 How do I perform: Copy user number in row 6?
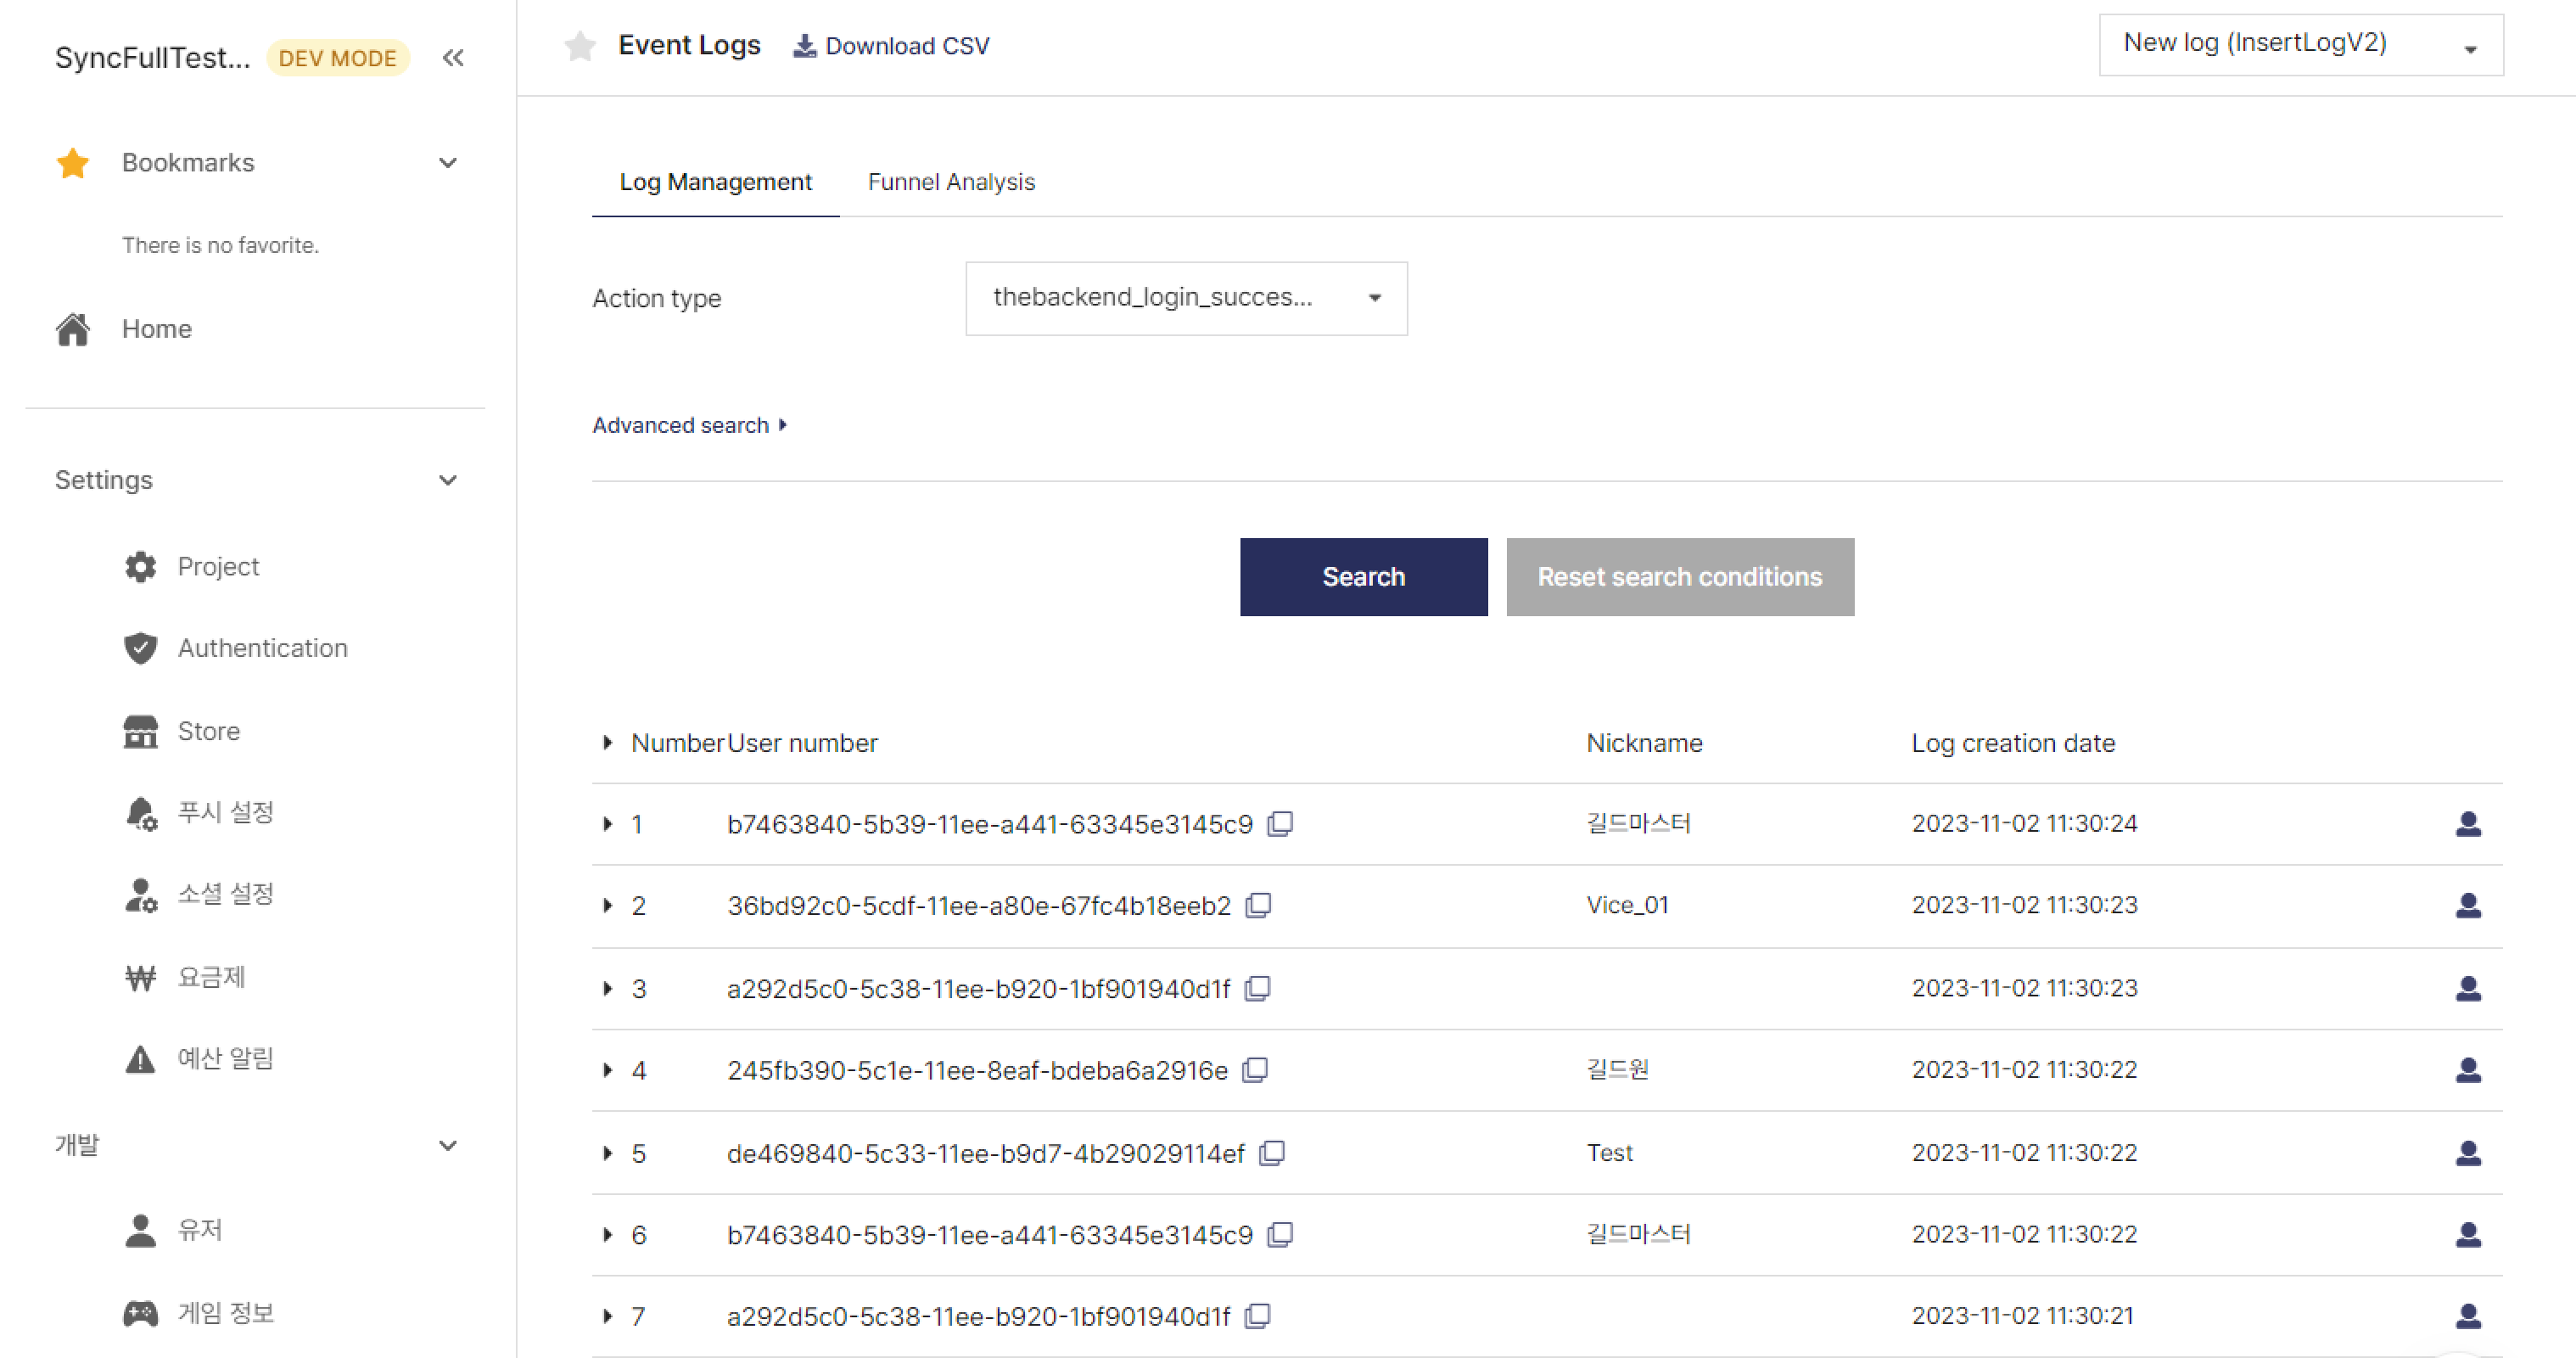click(x=1280, y=1235)
